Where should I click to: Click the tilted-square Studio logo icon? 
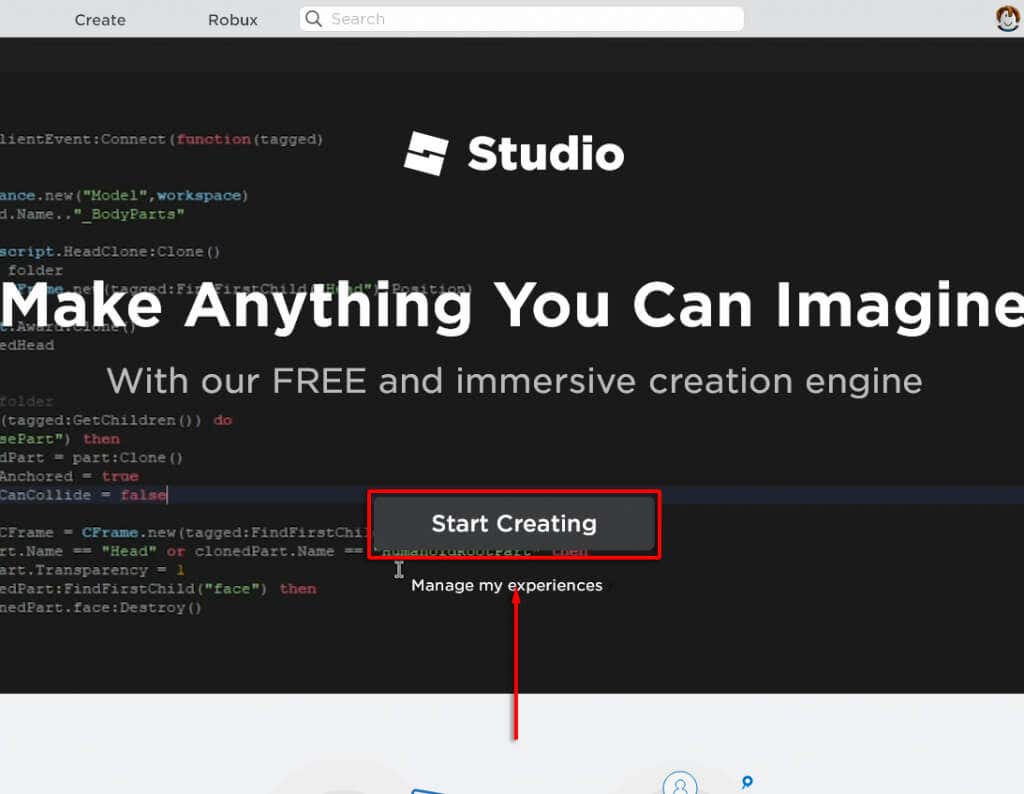[424, 152]
